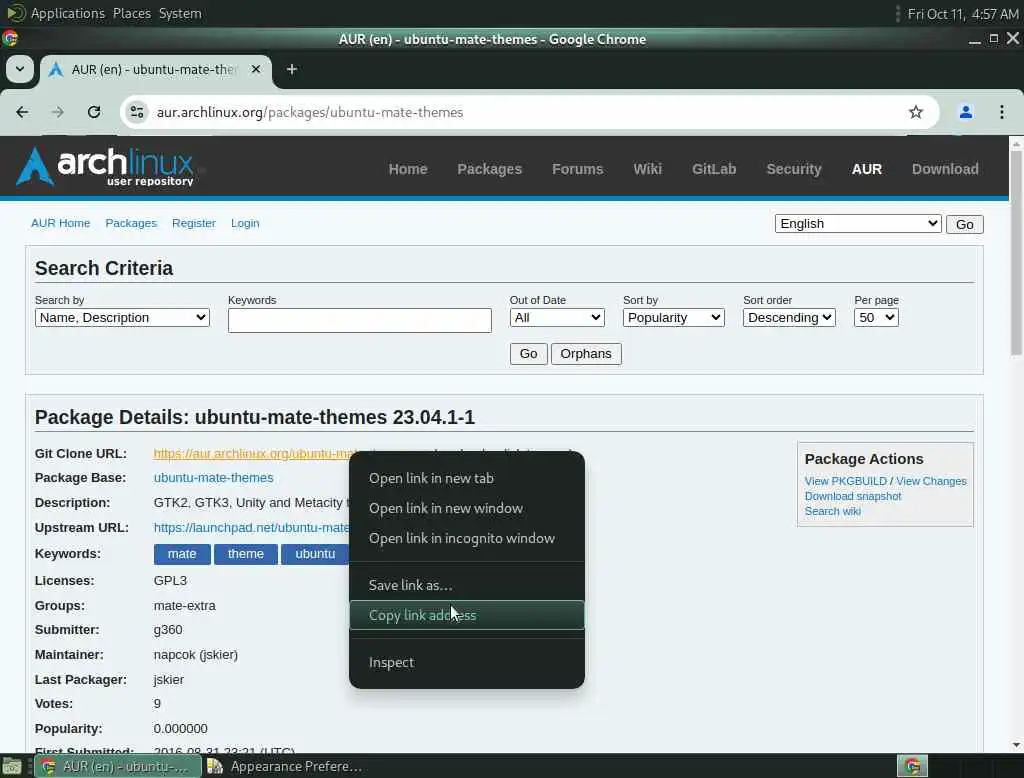This screenshot has height=778, width=1024.
Task: Choose Open link in incognito window
Action: [x=467, y=538]
